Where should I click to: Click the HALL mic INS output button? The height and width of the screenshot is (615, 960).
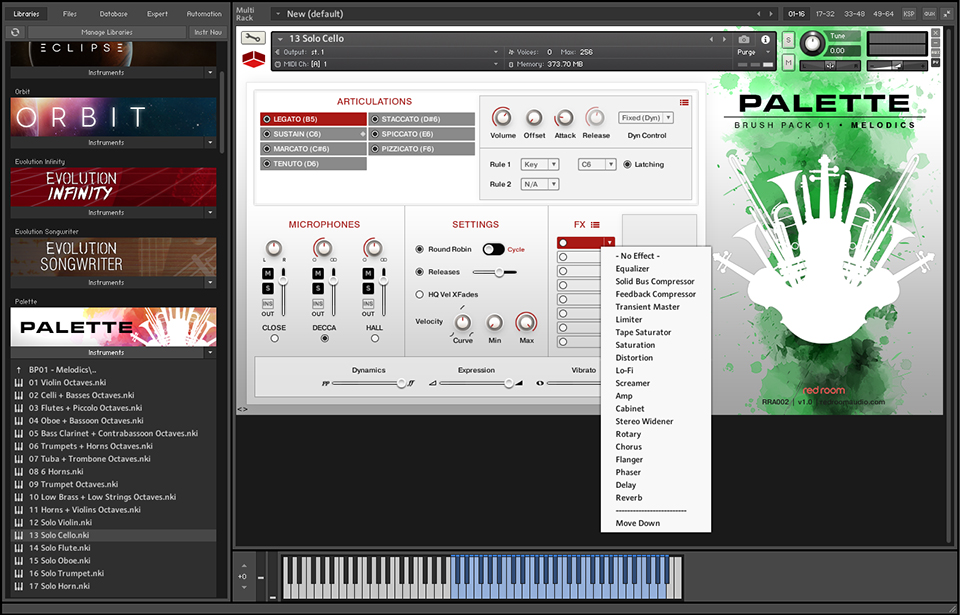click(x=368, y=304)
